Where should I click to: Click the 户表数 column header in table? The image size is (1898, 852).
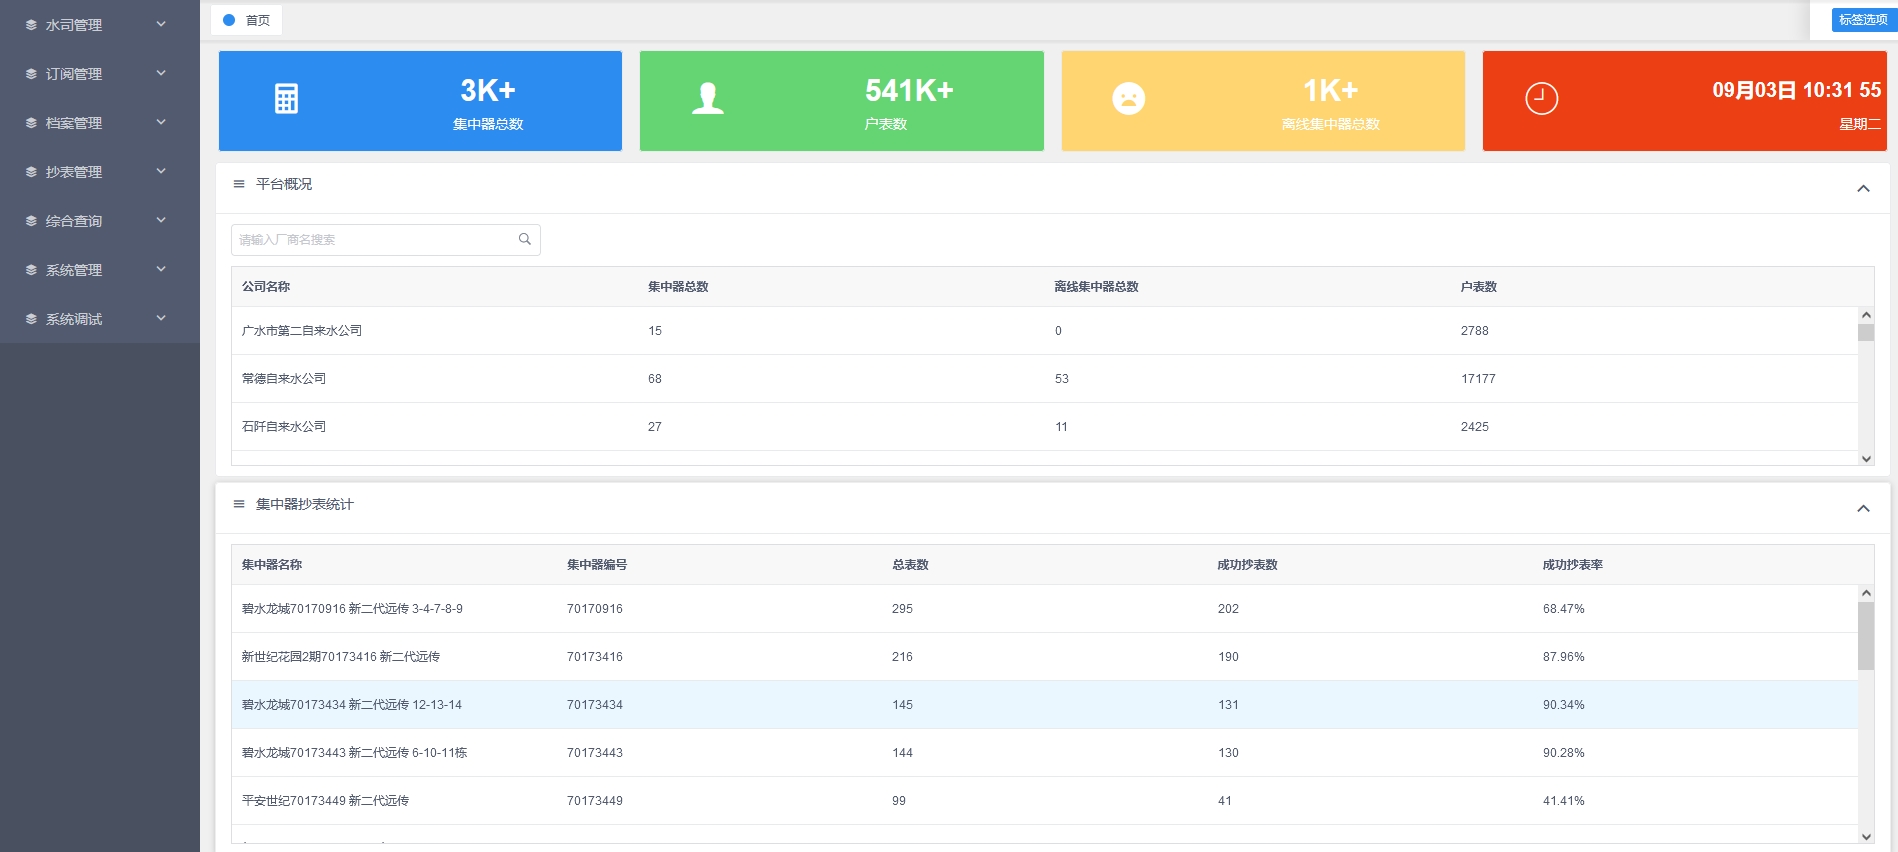point(1478,287)
